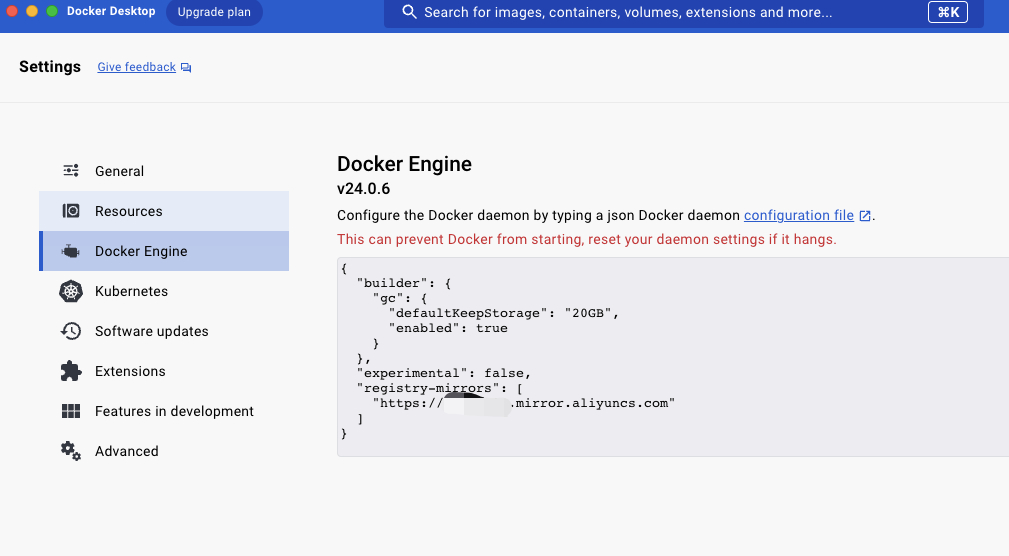Click the feedback chat bubble icon
Viewport: 1009px width, 556px height.
[x=186, y=68]
